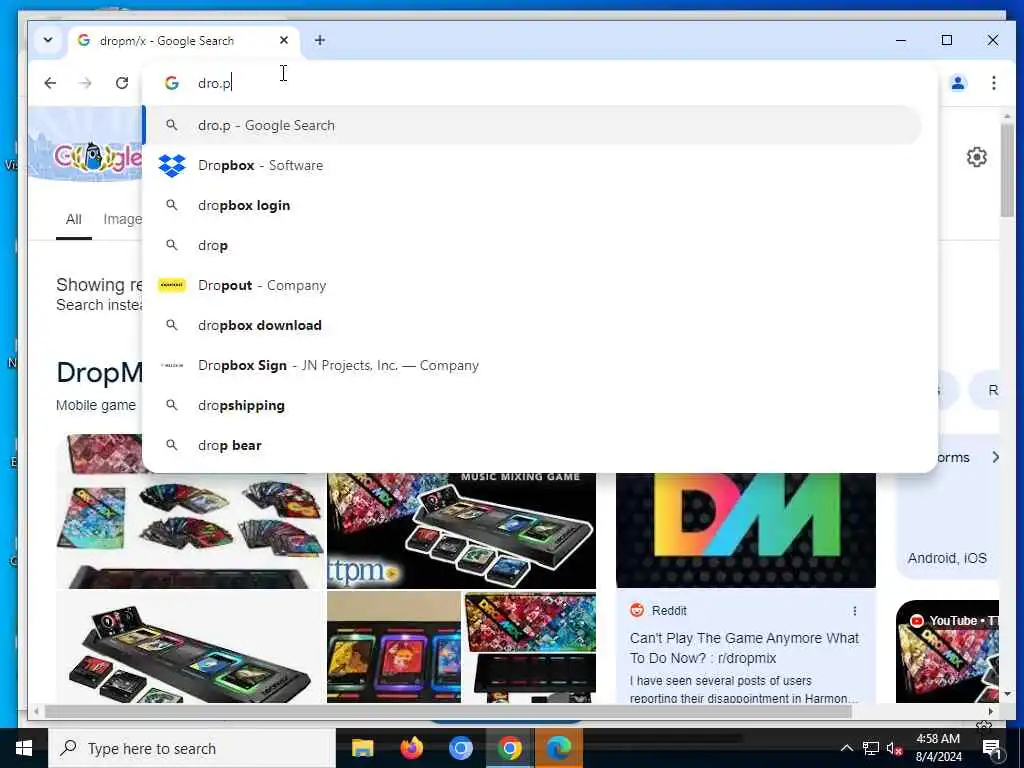1024x768 pixels.
Task: Click the horizontal page scrollbar
Action: tap(448, 711)
